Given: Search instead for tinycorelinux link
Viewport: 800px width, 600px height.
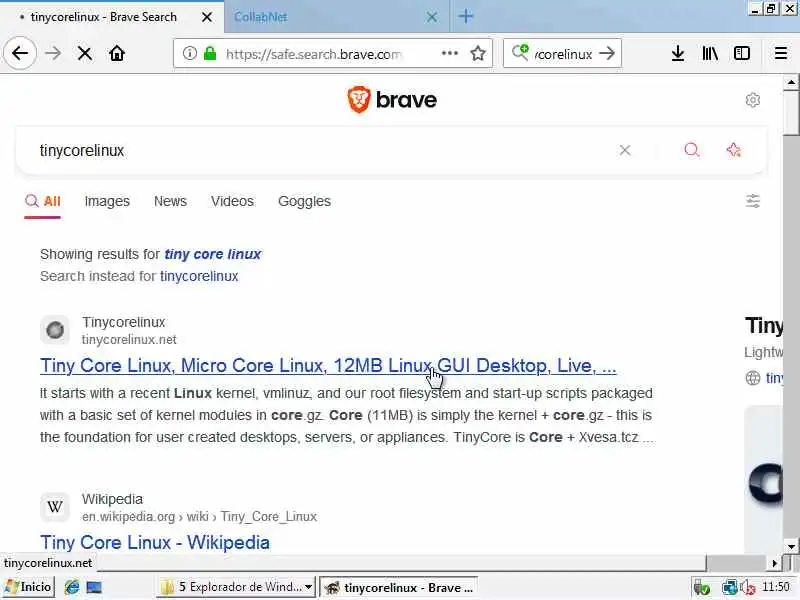Looking at the screenshot, I should (199, 276).
